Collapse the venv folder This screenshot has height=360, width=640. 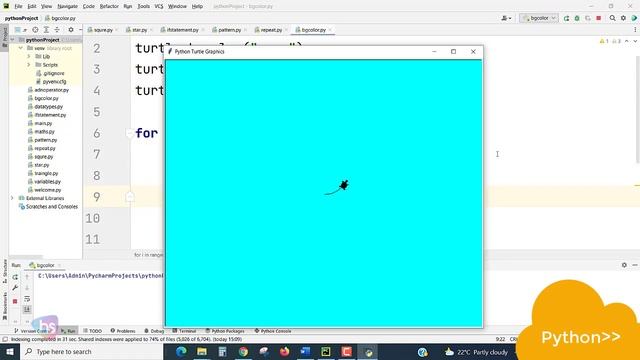click(x=21, y=48)
